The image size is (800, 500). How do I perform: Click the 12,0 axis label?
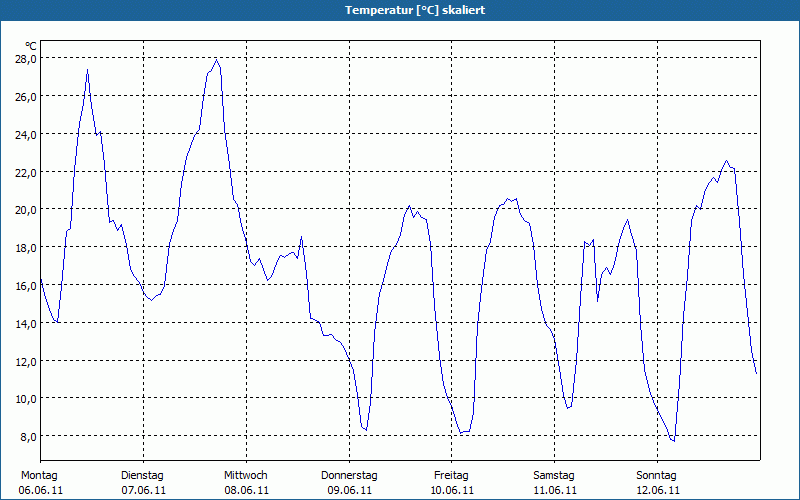pyautogui.click(x=26, y=361)
